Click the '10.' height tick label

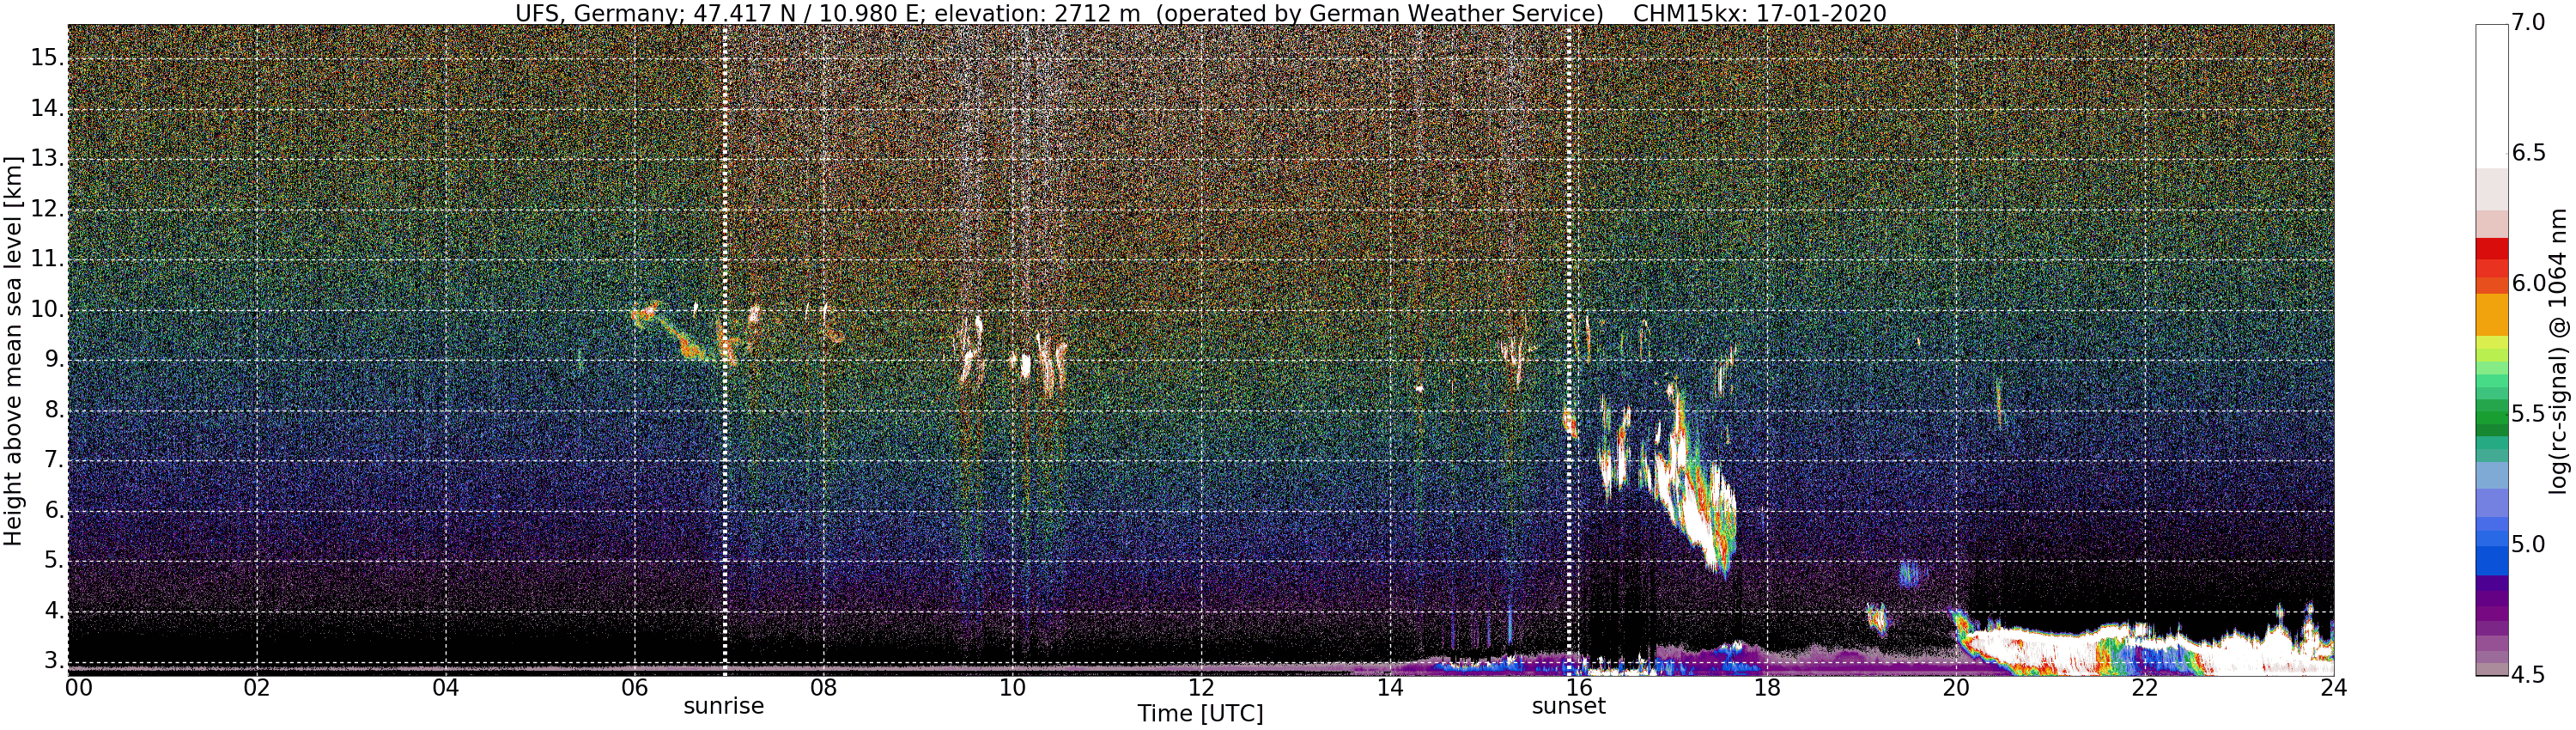[x=47, y=309]
